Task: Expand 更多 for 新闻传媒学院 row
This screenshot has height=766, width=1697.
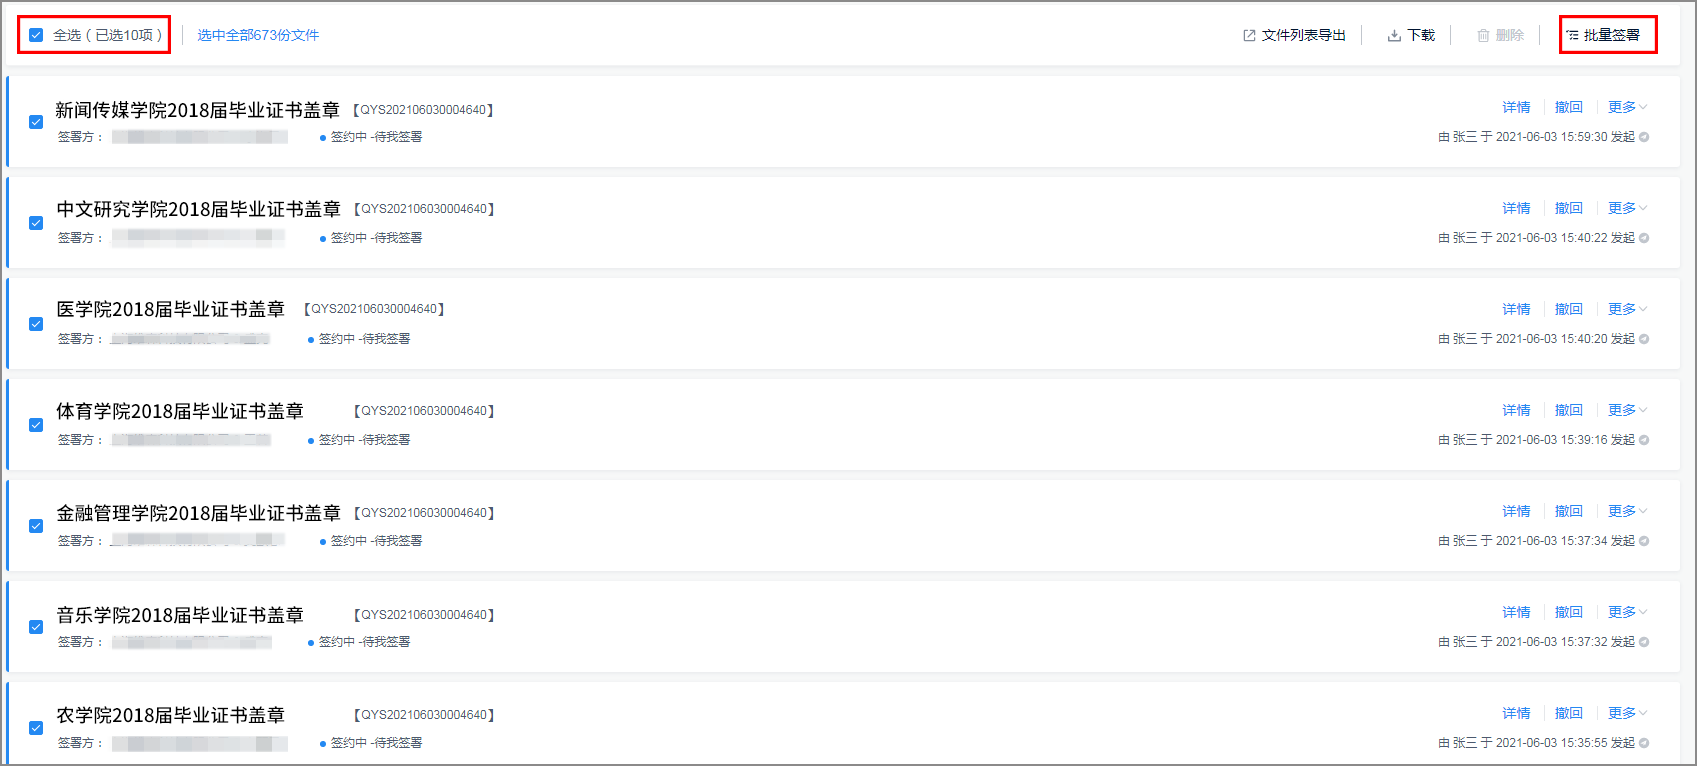Action: tap(1627, 107)
